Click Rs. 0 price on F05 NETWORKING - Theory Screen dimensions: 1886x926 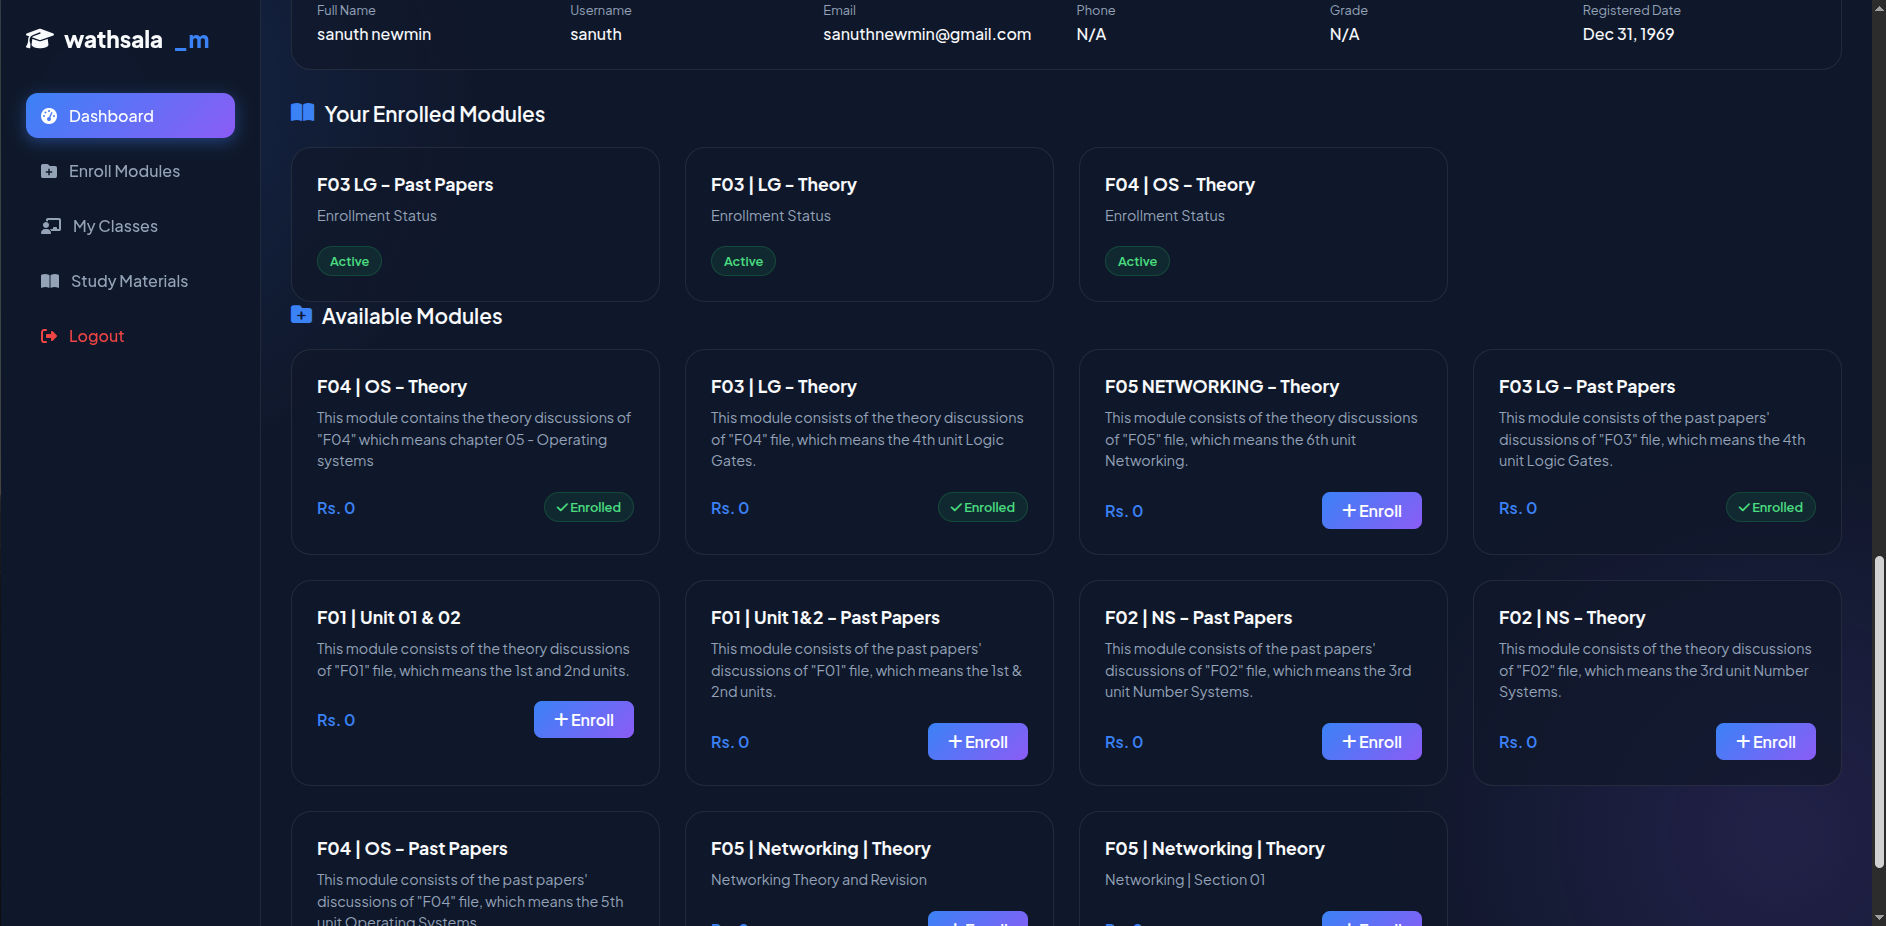coord(1124,511)
